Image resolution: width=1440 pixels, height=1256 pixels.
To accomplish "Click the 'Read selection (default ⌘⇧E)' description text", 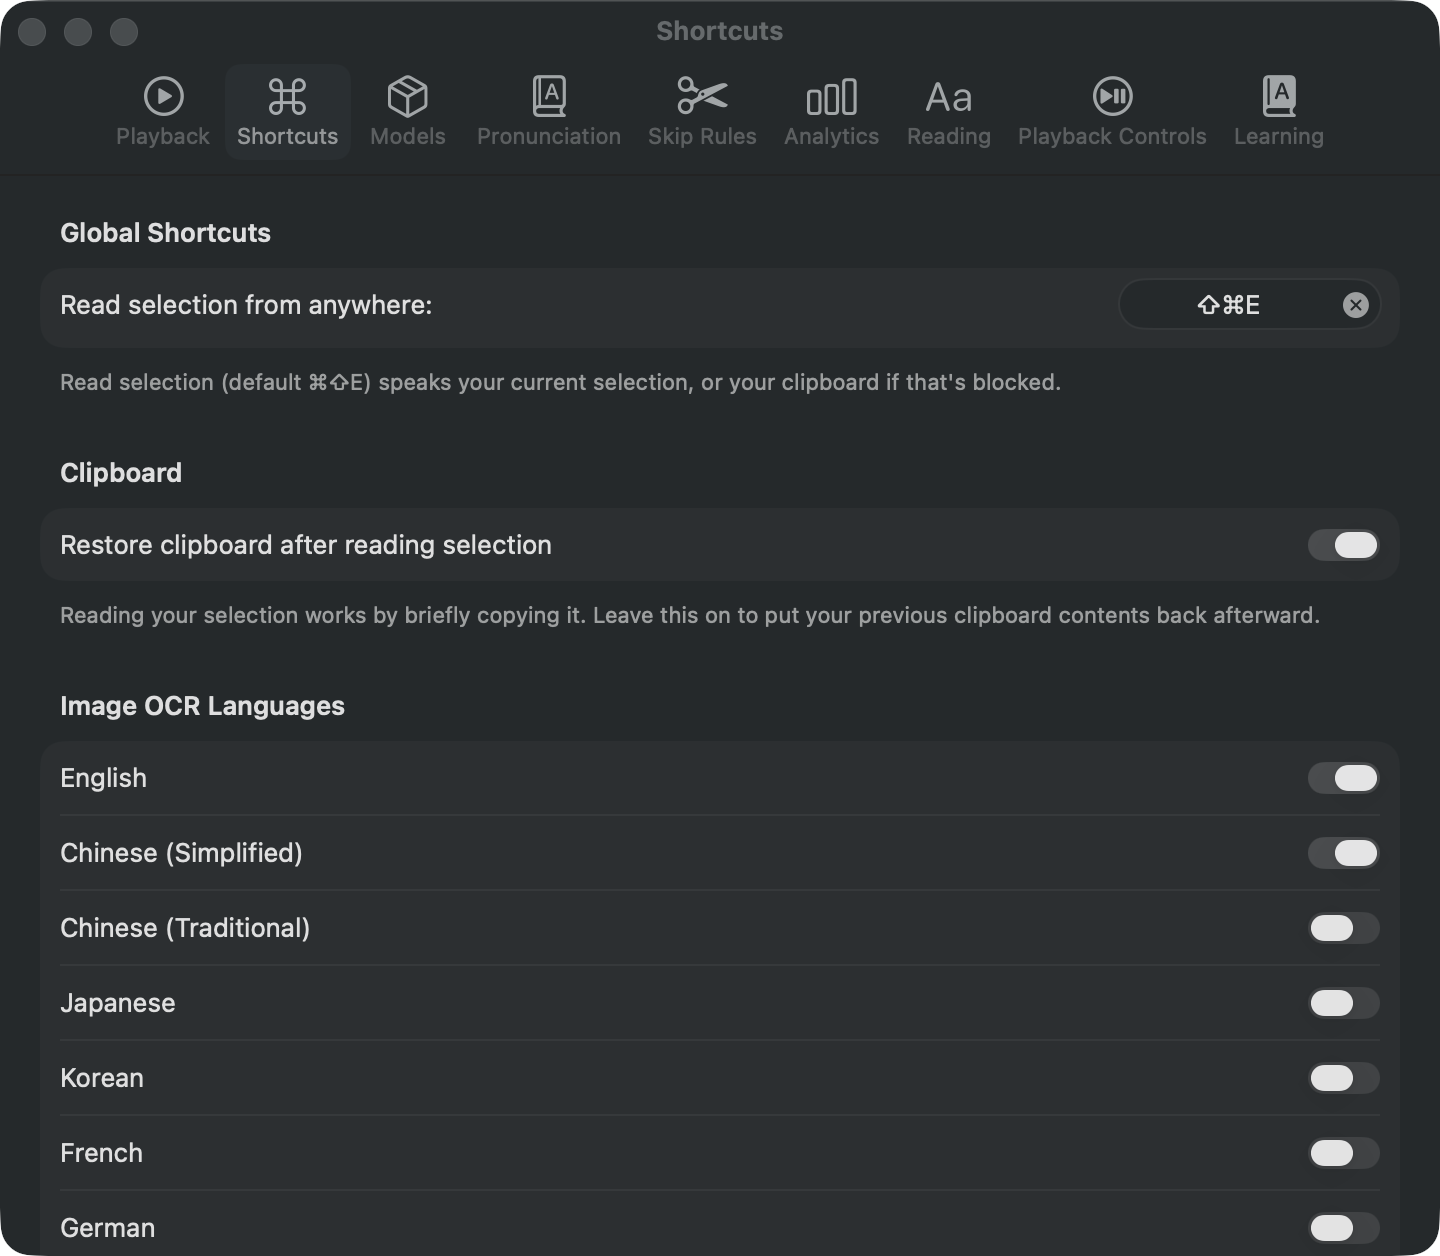I will tap(560, 383).
